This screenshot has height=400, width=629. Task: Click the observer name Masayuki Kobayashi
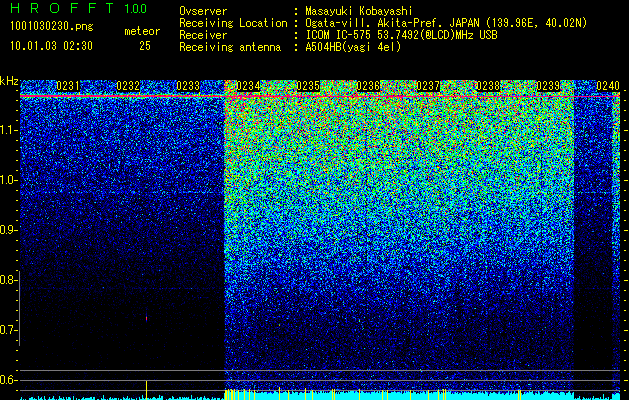[359, 11]
